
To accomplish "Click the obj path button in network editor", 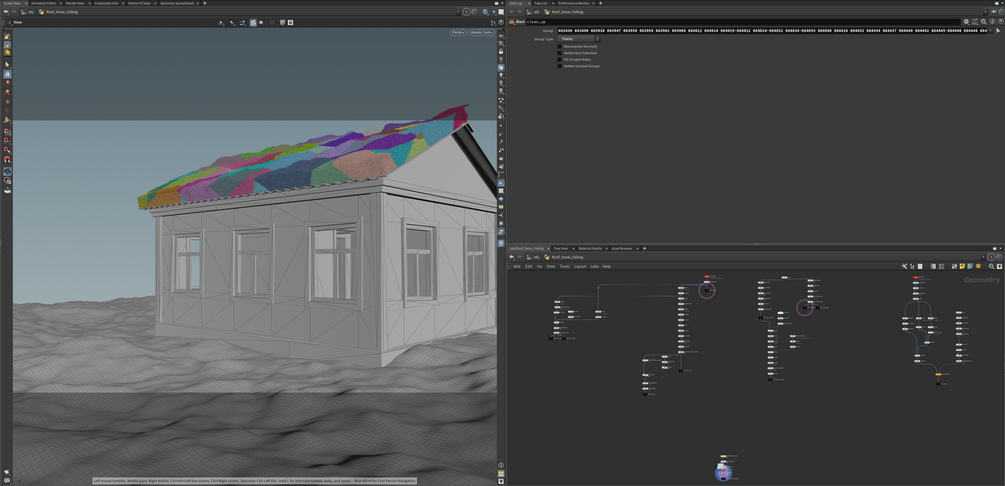I will pyautogui.click(x=533, y=257).
